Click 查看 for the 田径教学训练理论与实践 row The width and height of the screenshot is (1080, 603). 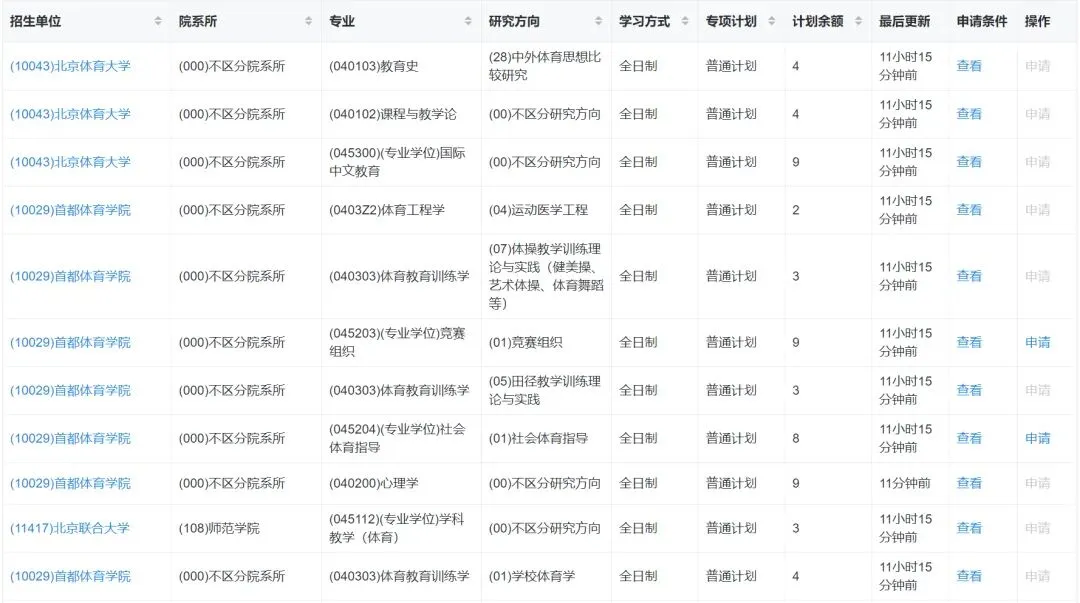969,390
